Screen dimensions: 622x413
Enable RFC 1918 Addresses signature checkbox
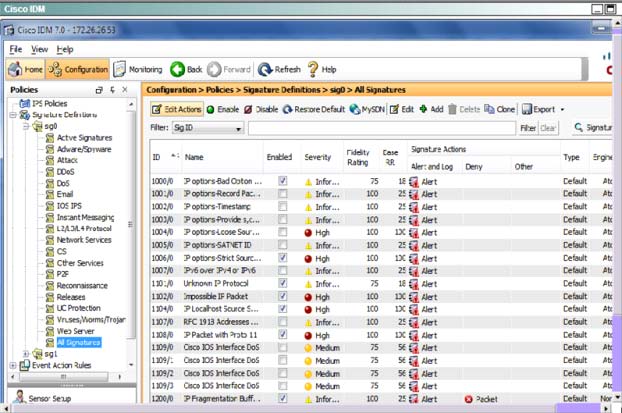(282, 322)
